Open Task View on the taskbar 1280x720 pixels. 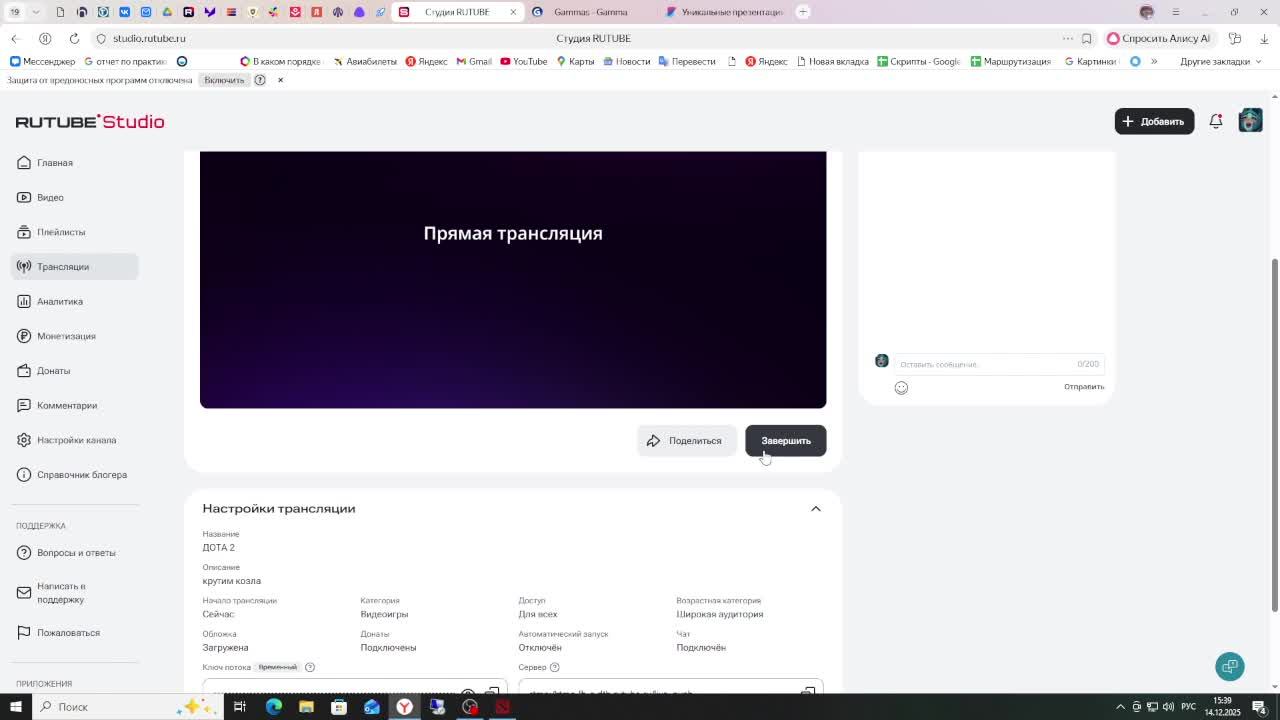coord(240,707)
